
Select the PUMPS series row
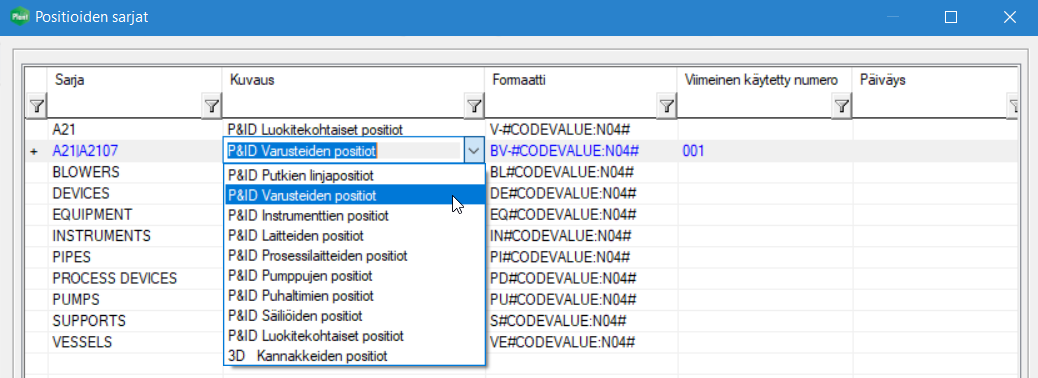[x=135, y=299]
